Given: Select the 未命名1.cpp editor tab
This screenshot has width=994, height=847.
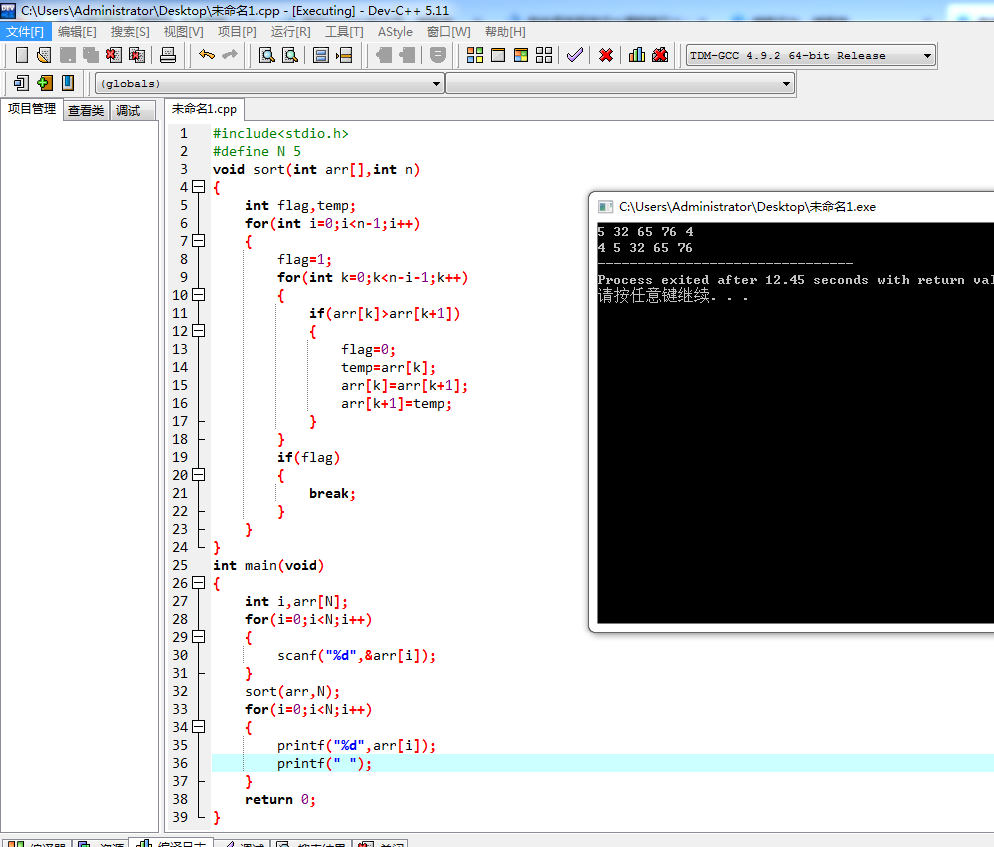Looking at the screenshot, I should (204, 109).
